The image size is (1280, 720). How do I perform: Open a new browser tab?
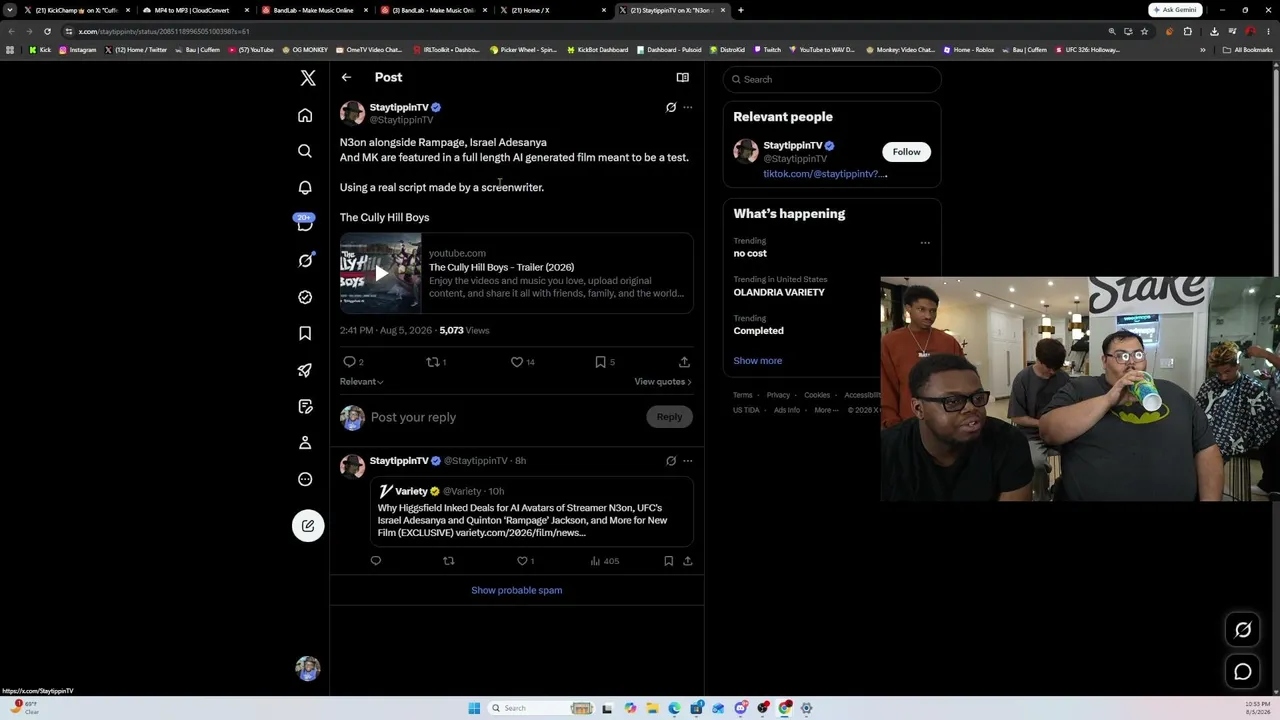point(740,10)
